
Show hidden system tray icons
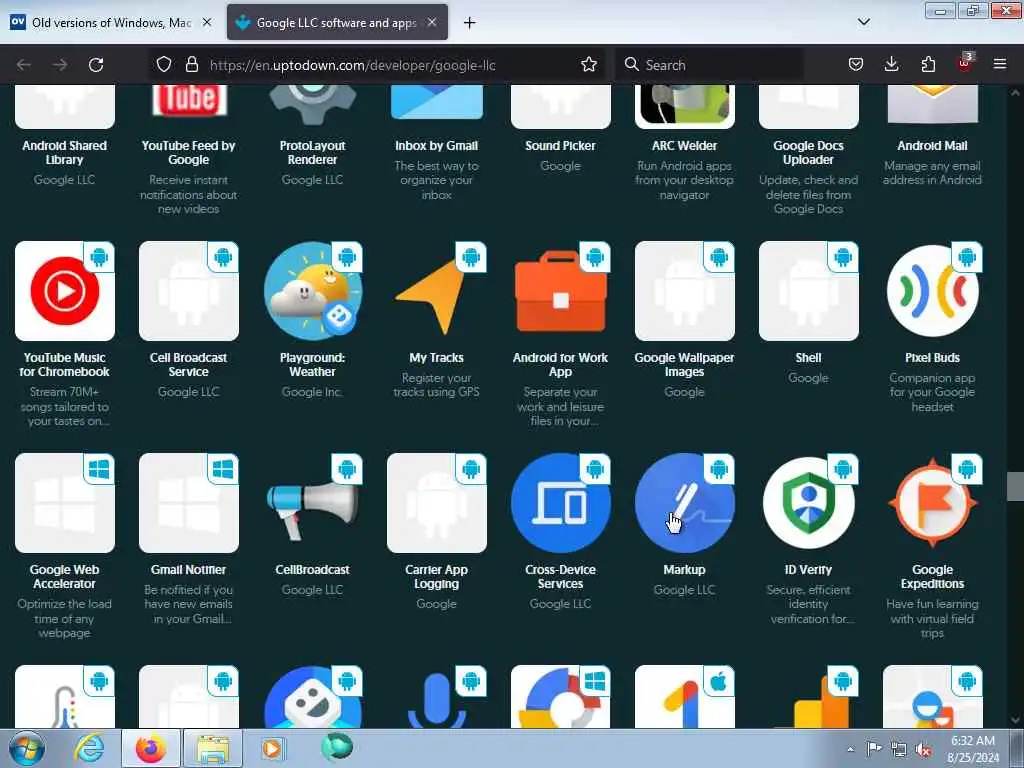[850, 749]
